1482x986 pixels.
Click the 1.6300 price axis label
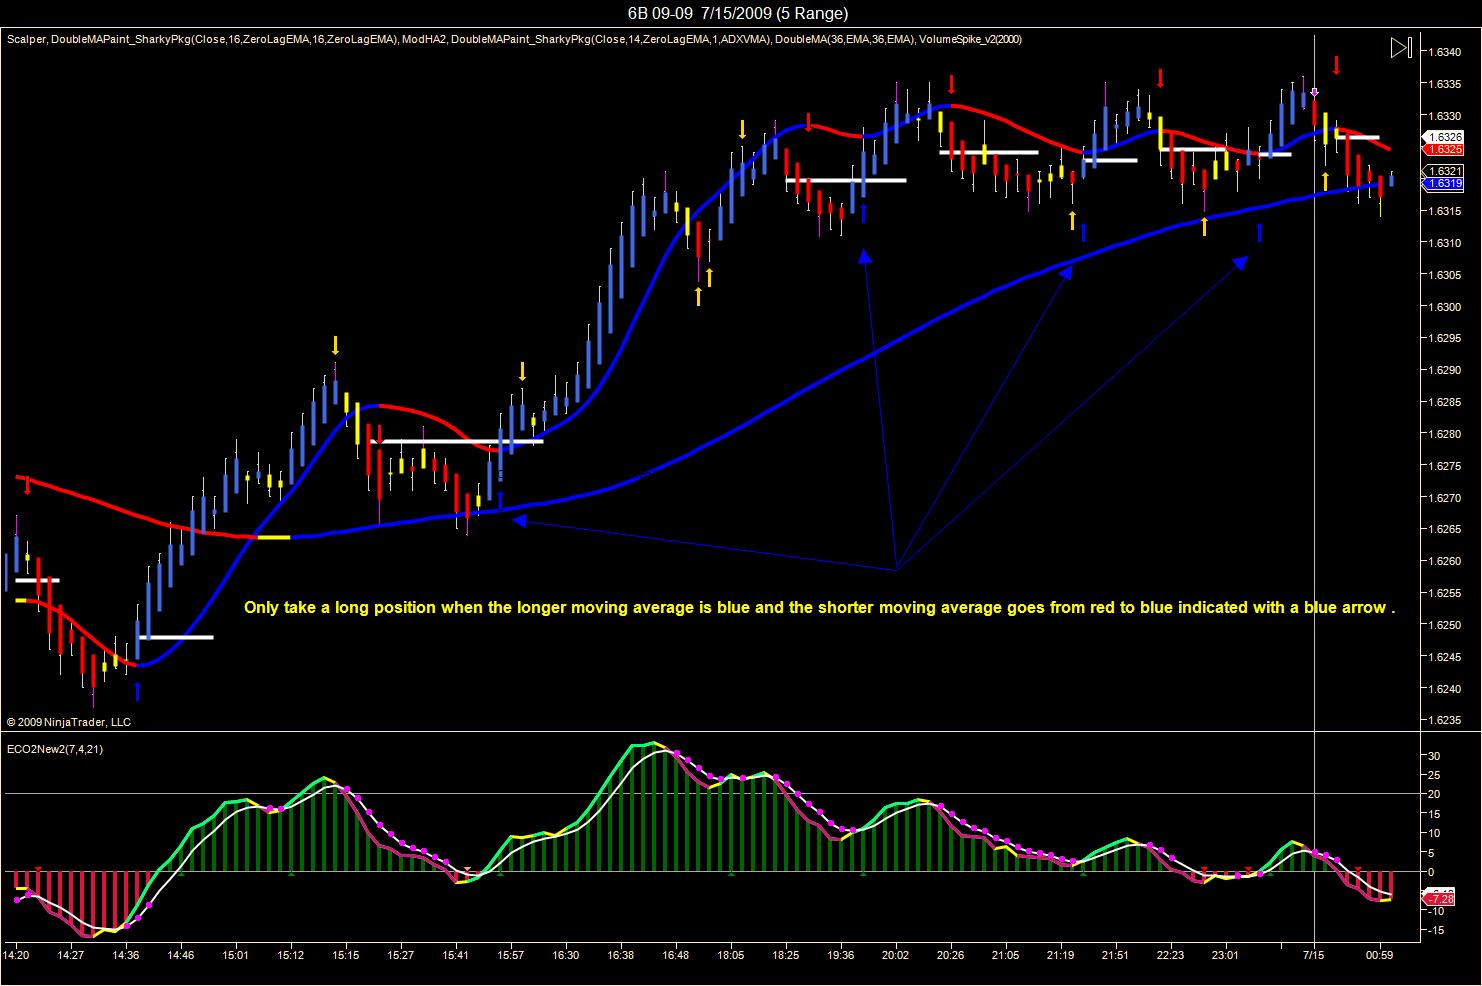point(1445,307)
